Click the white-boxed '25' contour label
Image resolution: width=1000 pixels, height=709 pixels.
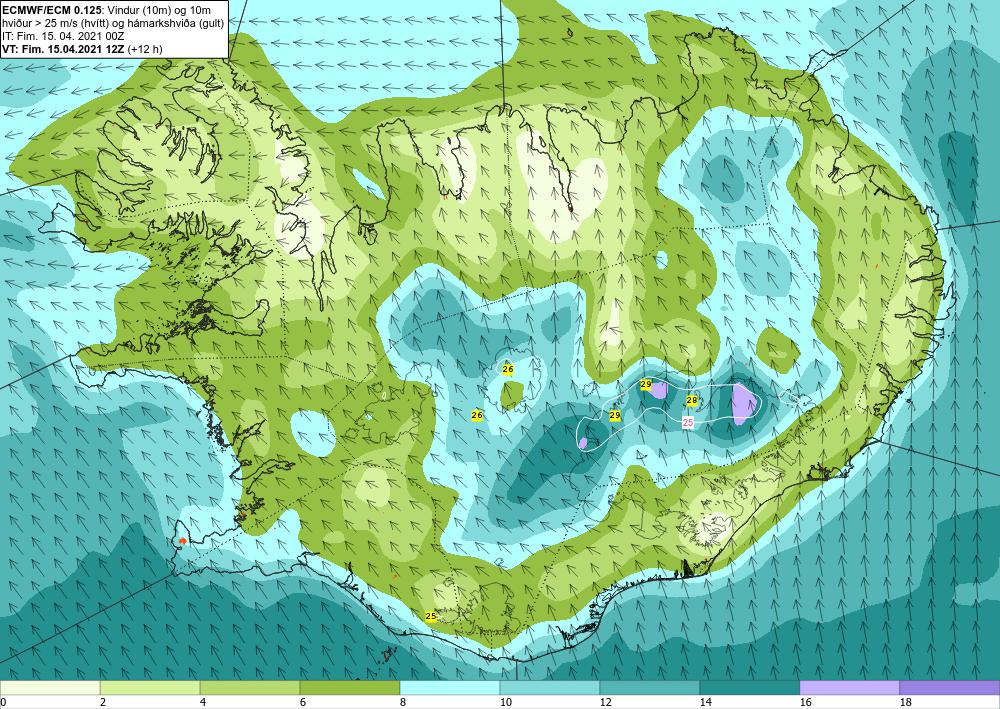click(x=688, y=422)
